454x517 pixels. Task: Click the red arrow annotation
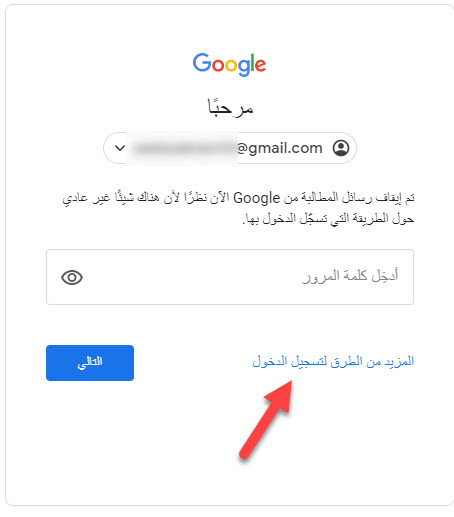(266, 419)
